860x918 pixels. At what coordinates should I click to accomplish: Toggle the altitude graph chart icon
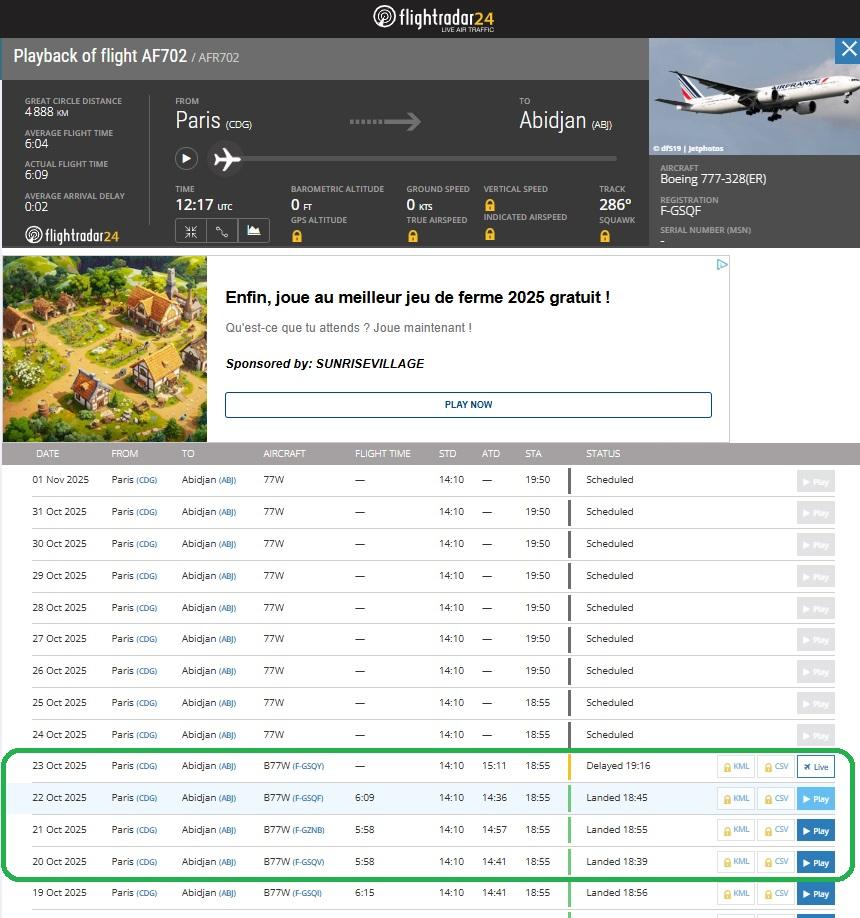[254, 231]
